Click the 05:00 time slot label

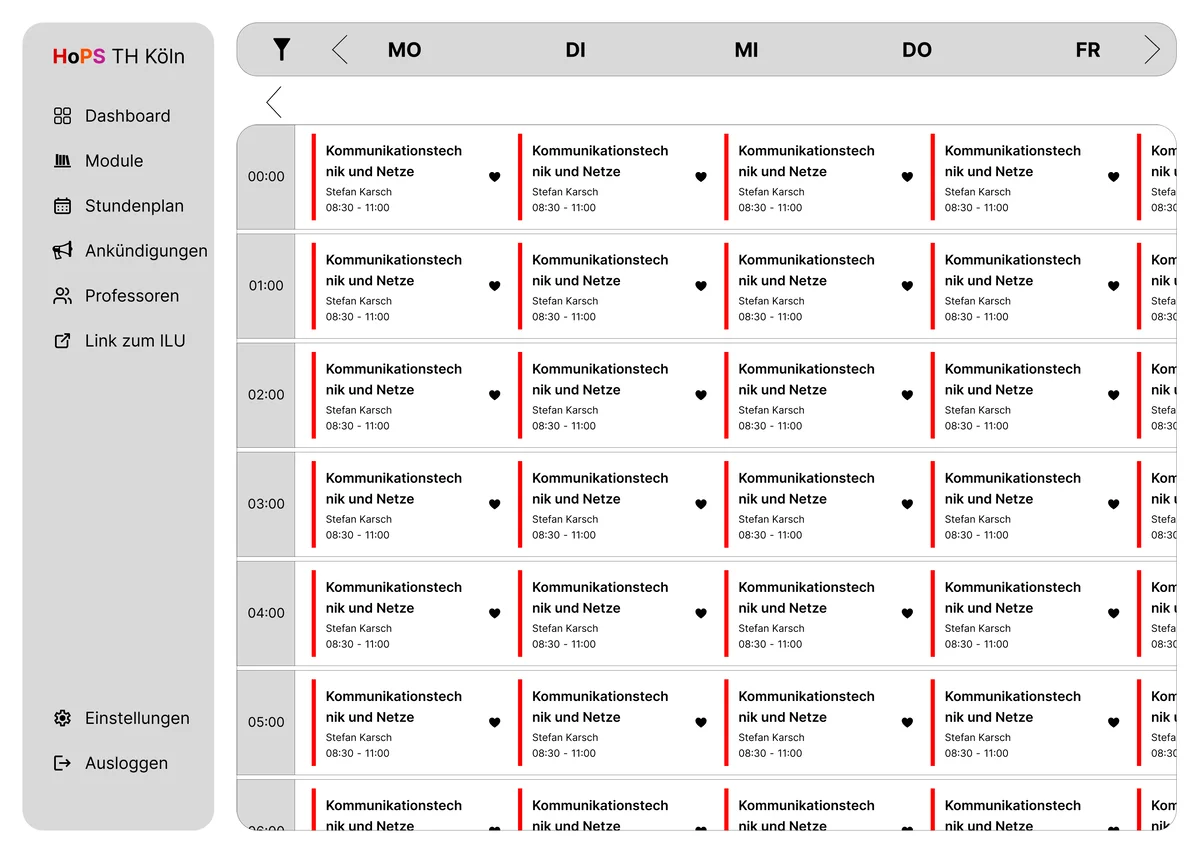tap(266, 722)
